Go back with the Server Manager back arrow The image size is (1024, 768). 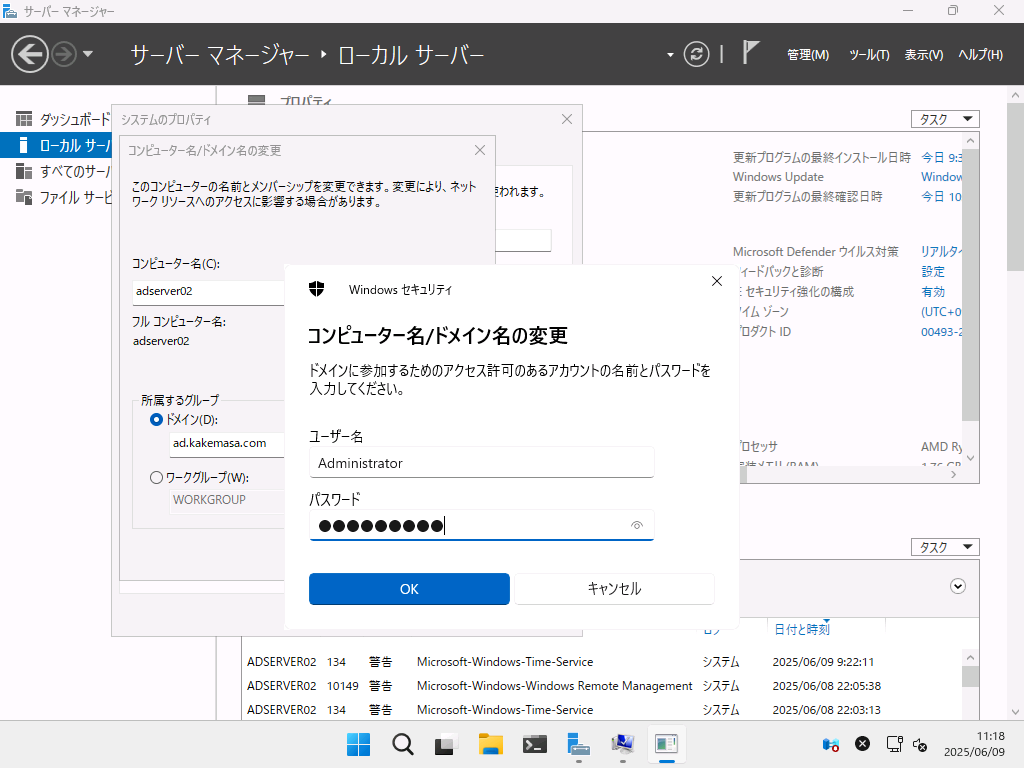pyautogui.click(x=29, y=54)
